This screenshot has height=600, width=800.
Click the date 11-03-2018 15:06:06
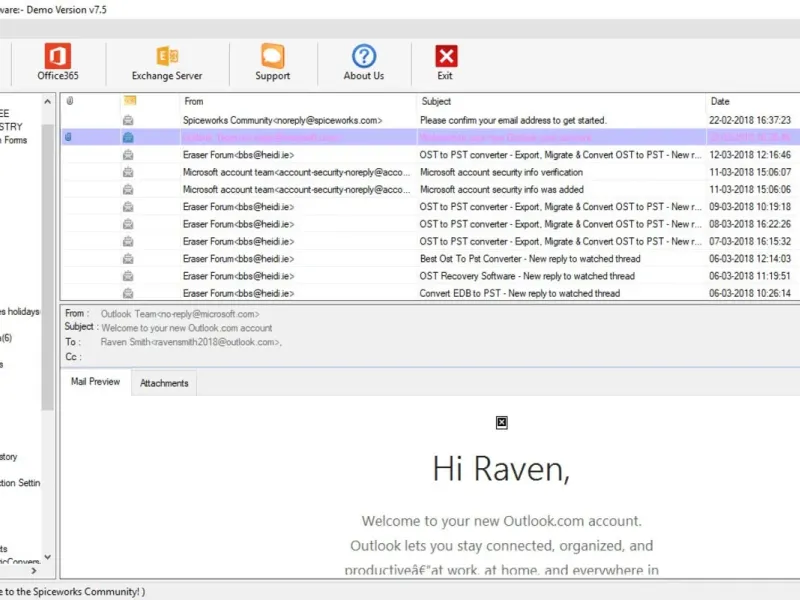(x=749, y=189)
